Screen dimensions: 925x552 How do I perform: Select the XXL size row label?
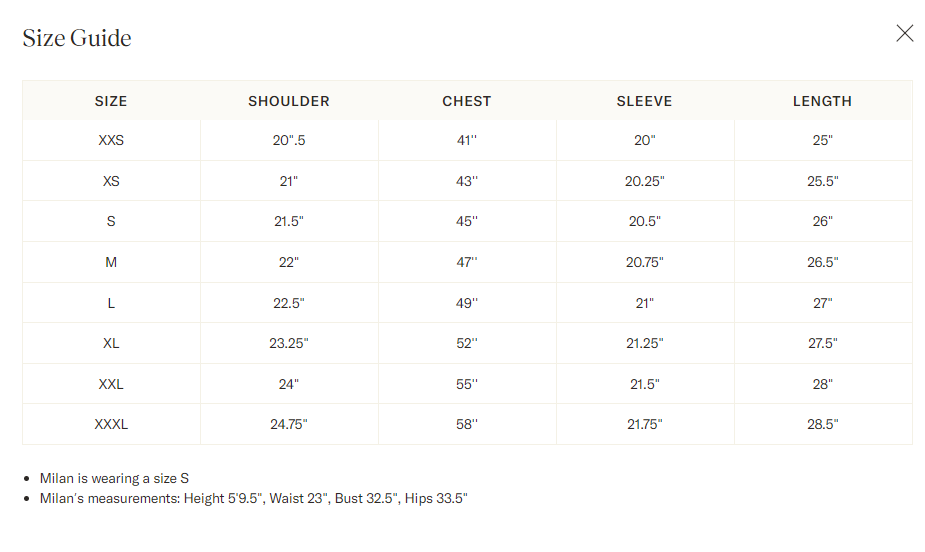tap(111, 384)
